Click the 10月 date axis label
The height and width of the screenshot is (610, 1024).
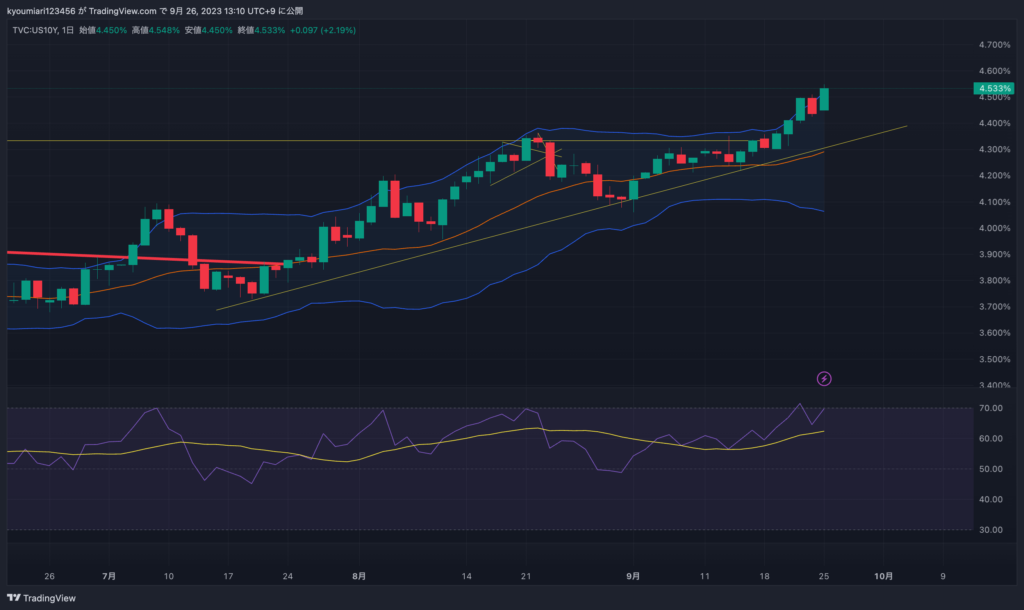(x=884, y=576)
